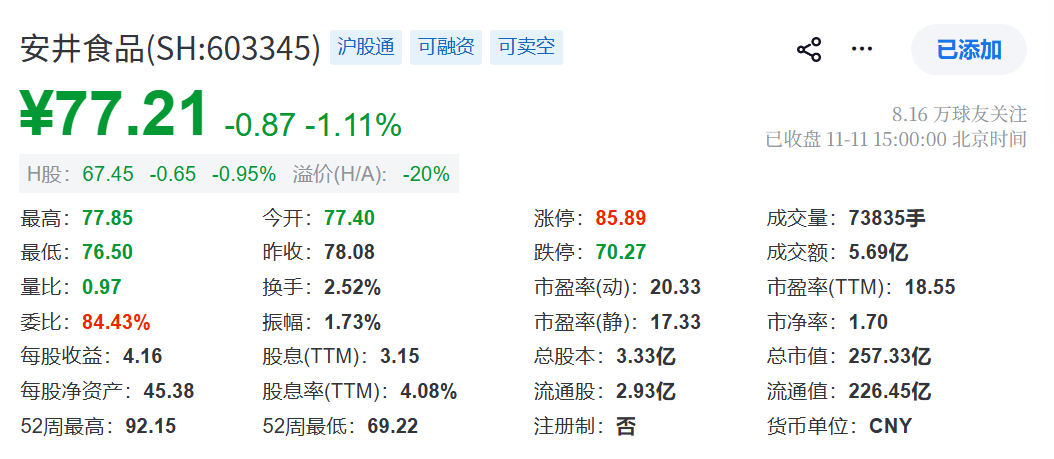Click the H股 change -0.65
Viewport: 1054px width, 459px height.
(x=173, y=174)
